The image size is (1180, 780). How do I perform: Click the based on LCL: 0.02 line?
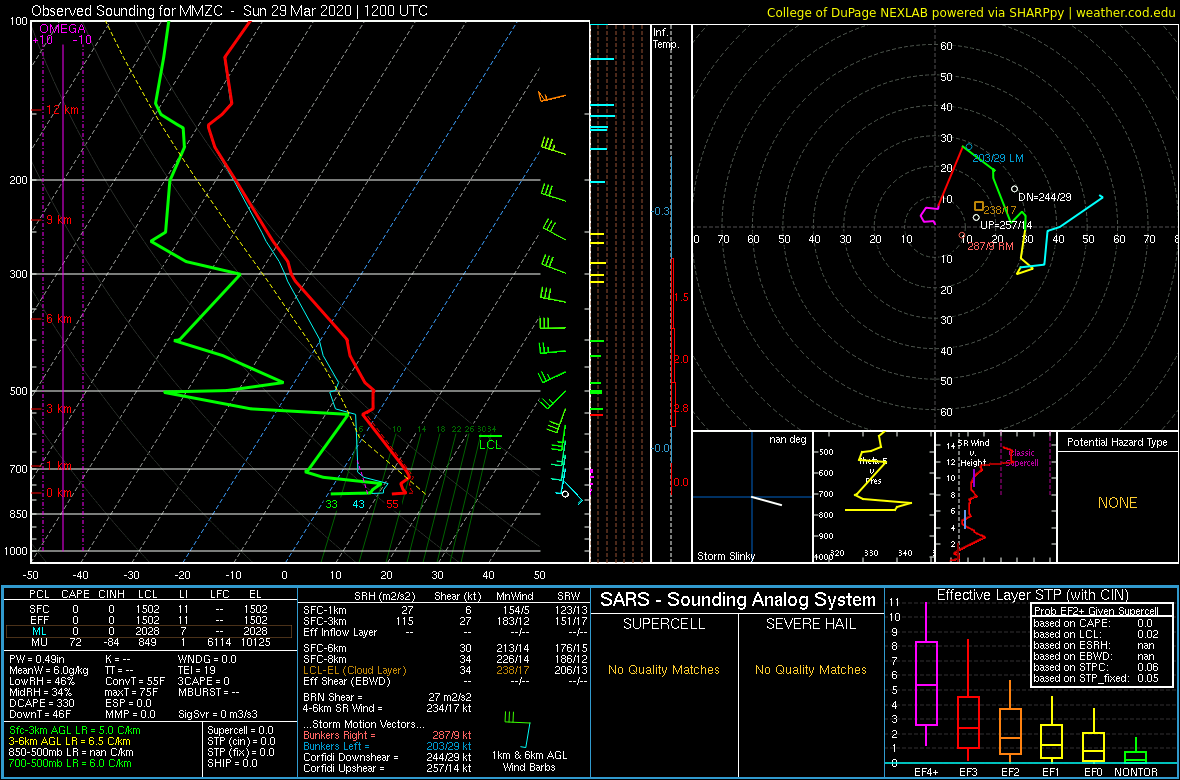click(1098, 633)
